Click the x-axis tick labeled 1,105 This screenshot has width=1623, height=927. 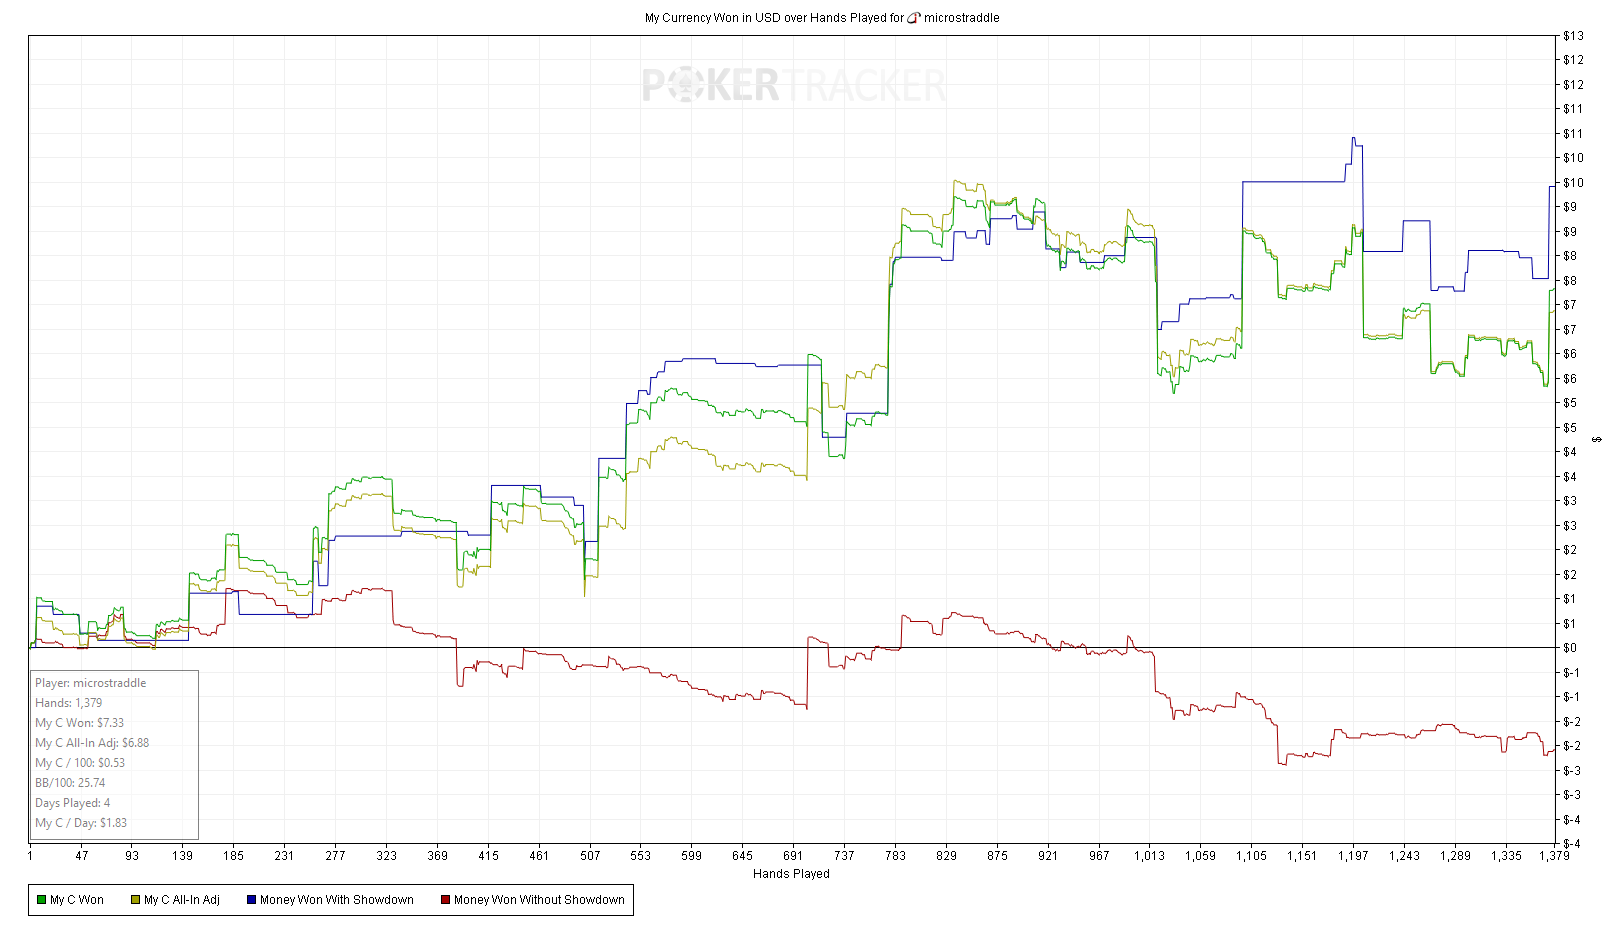(x=1251, y=856)
